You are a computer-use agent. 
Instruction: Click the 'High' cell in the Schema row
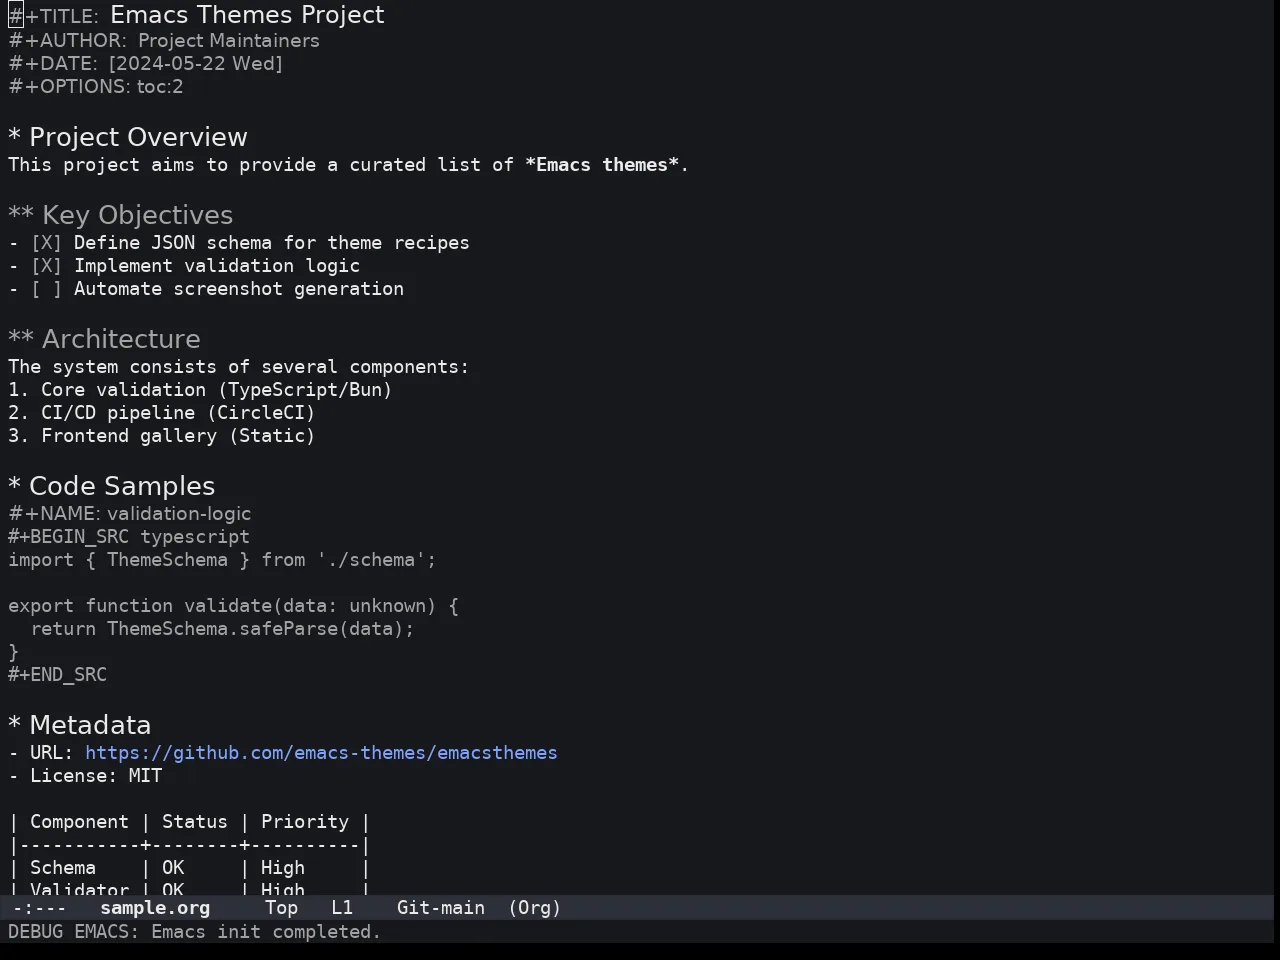click(x=283, y=868)
